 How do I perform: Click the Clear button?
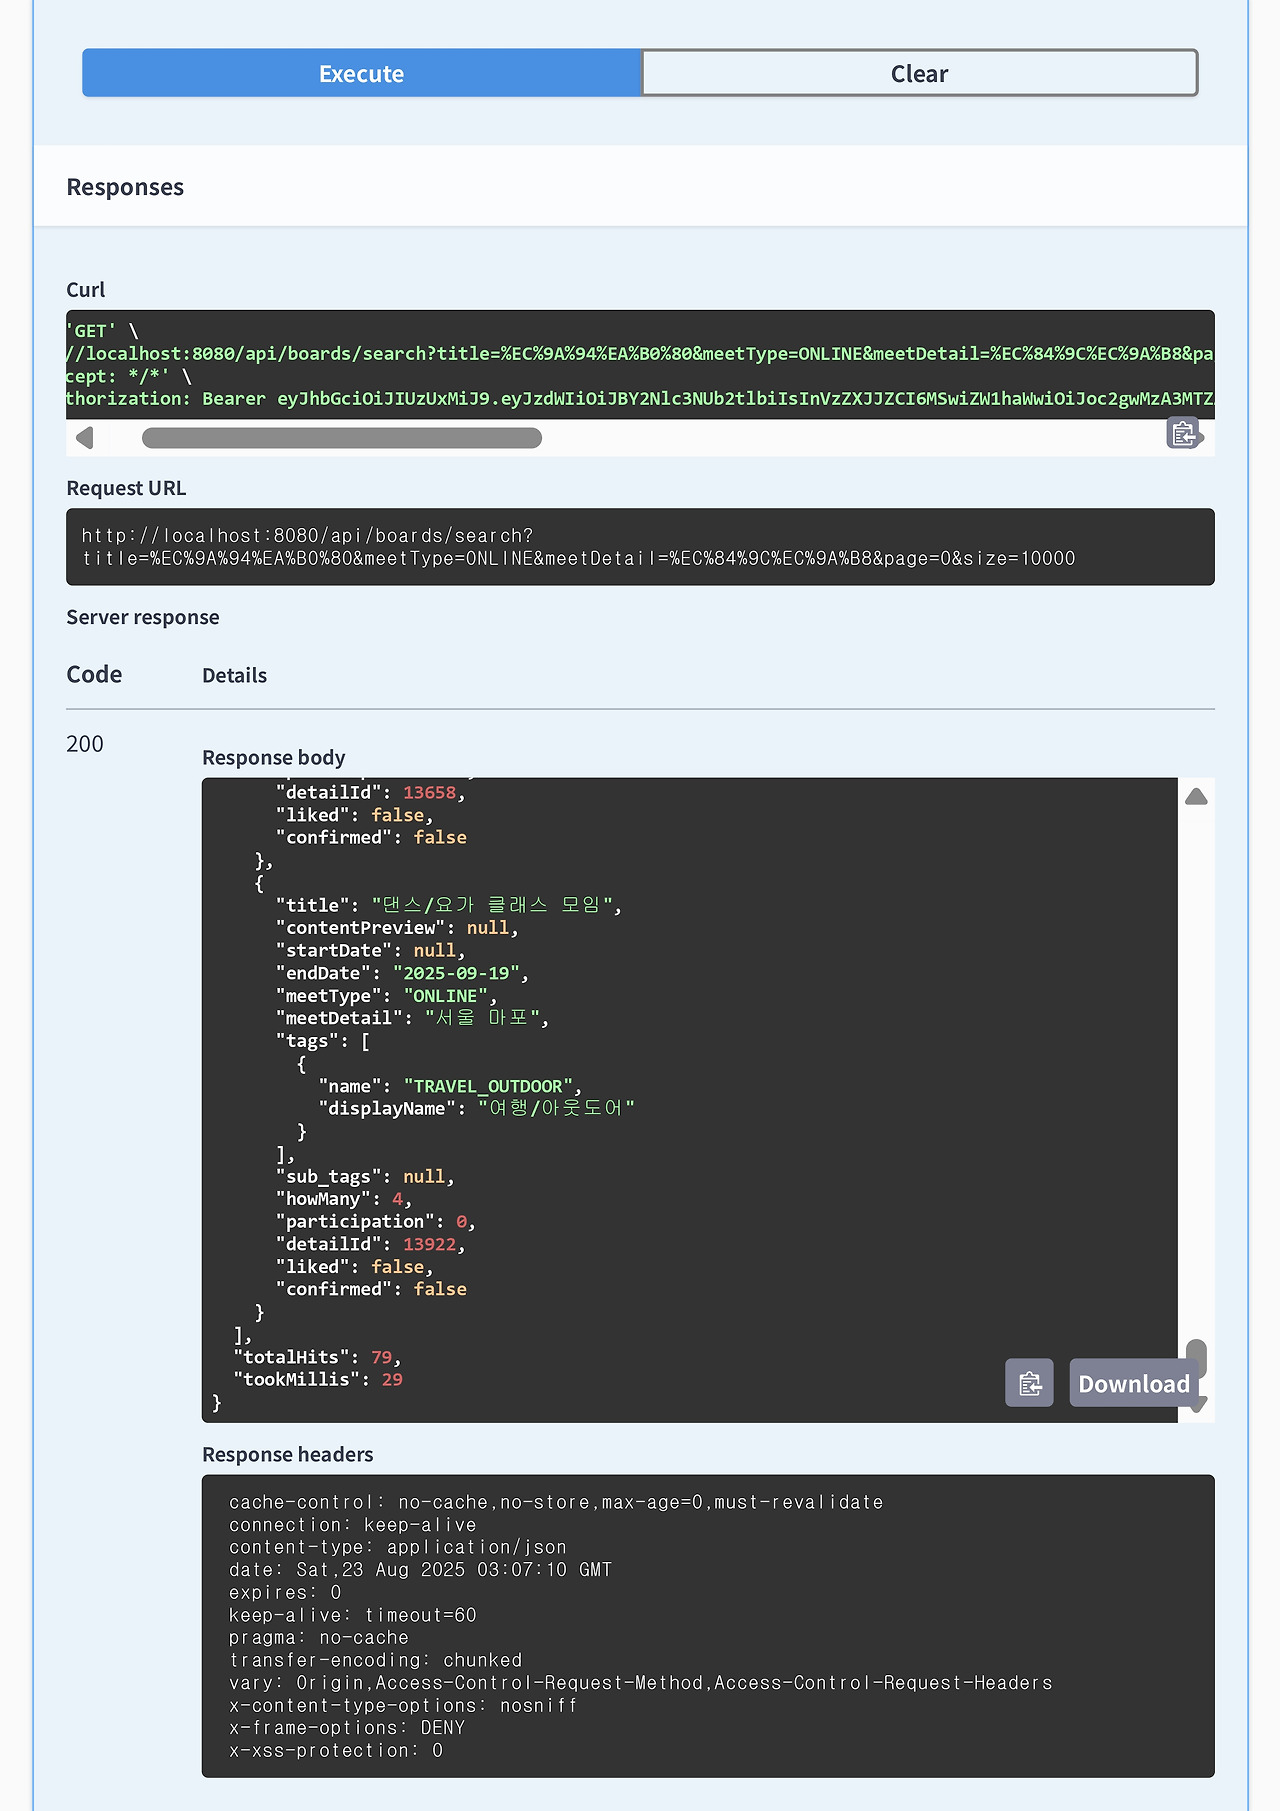(x=919, y=73)
